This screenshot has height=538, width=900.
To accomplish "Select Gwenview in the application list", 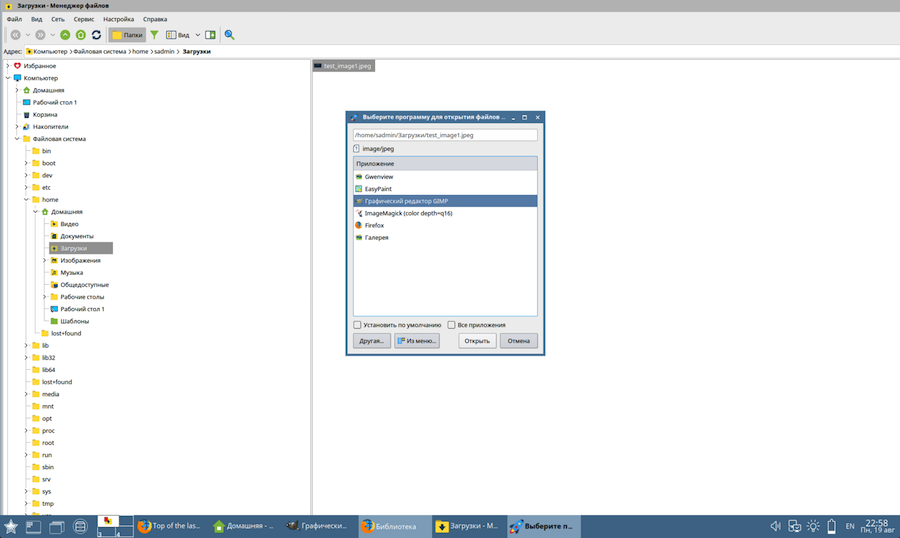I will click(379, 177).
